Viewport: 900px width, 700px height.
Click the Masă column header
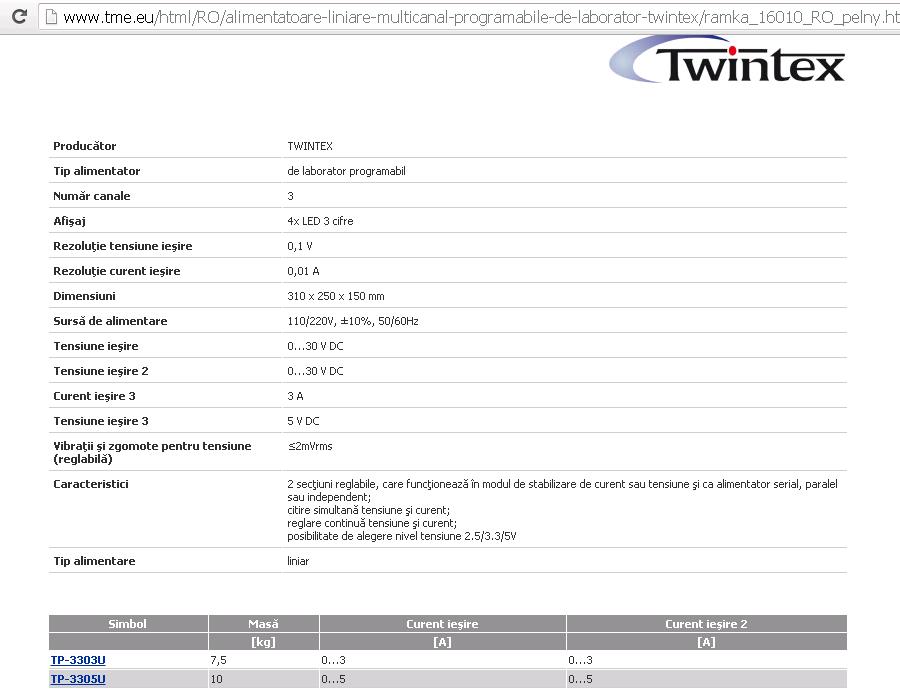pyautogui.click(x=263, y=624)
